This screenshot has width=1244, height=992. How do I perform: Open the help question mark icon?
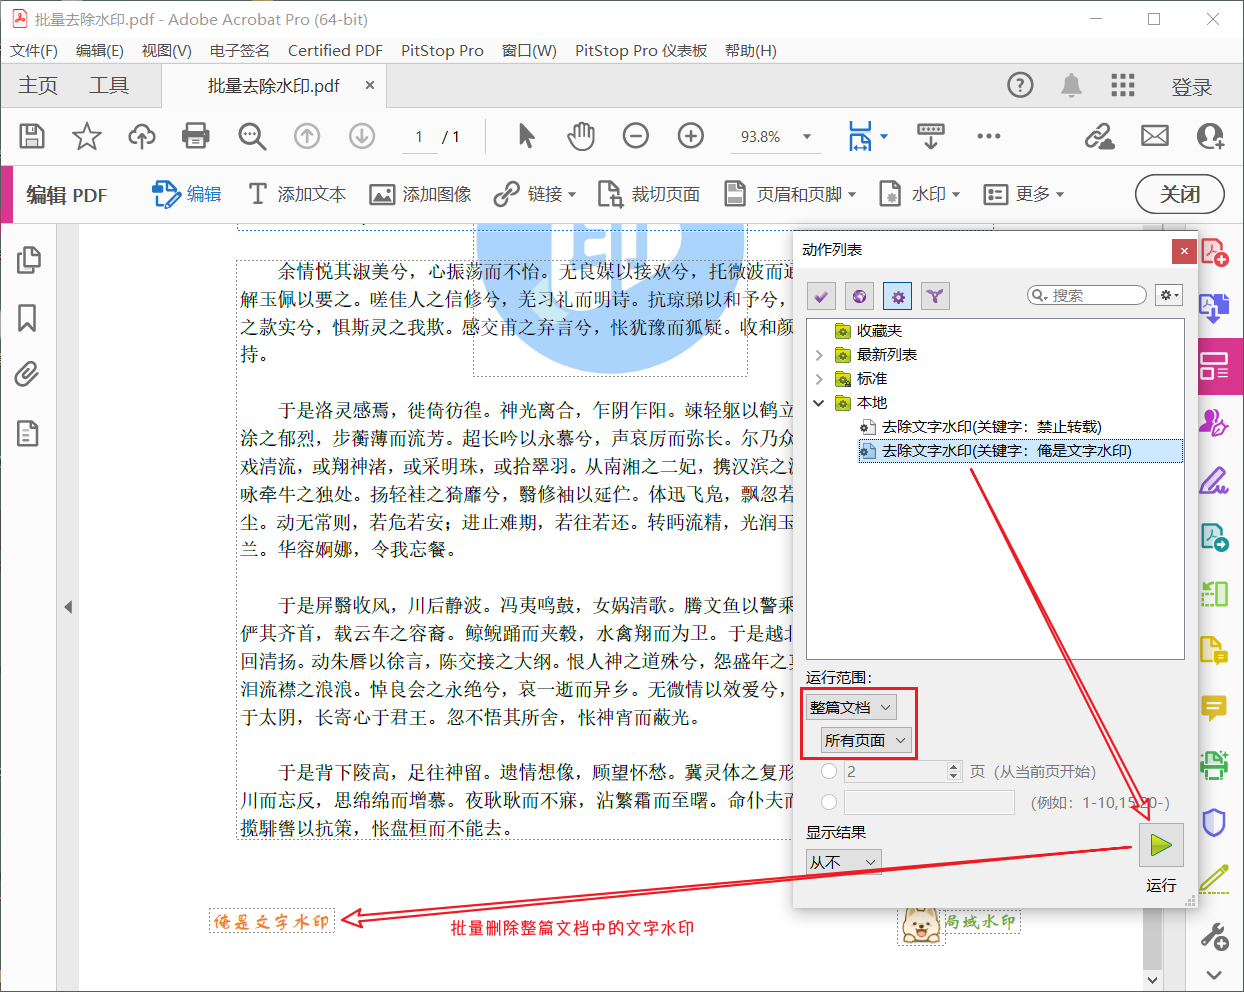(1020, 86)
